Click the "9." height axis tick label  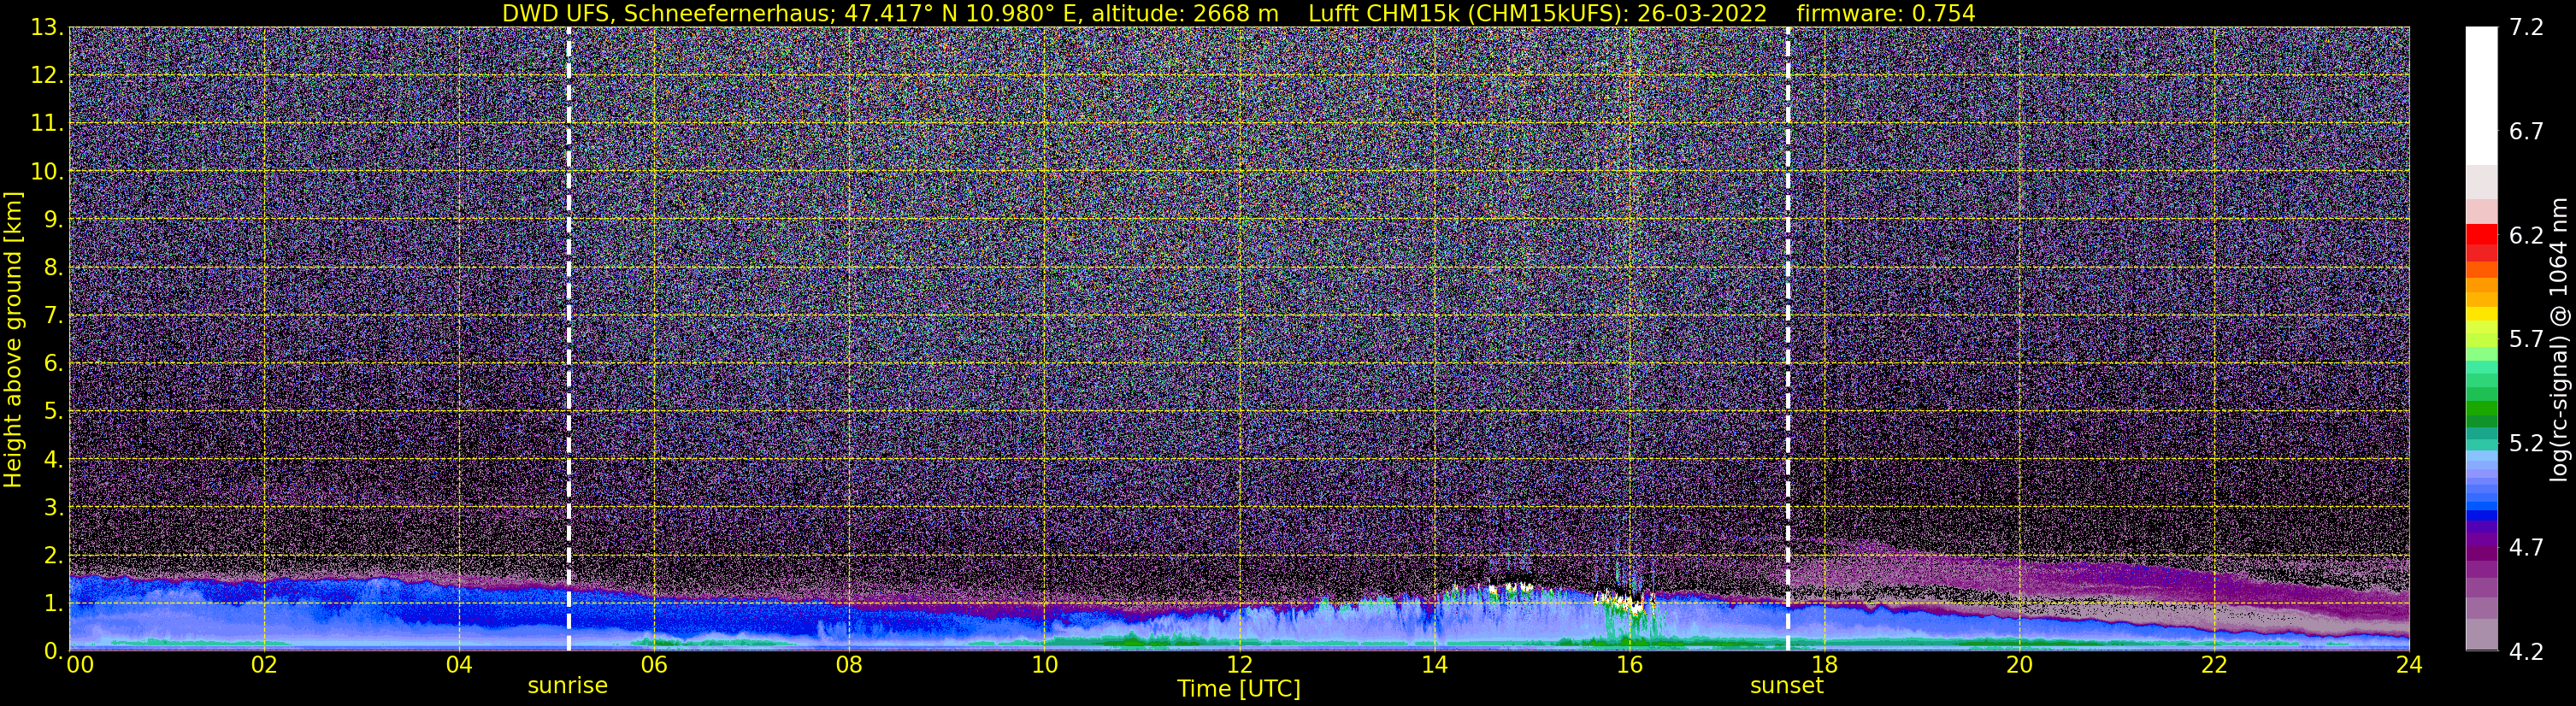53,219
